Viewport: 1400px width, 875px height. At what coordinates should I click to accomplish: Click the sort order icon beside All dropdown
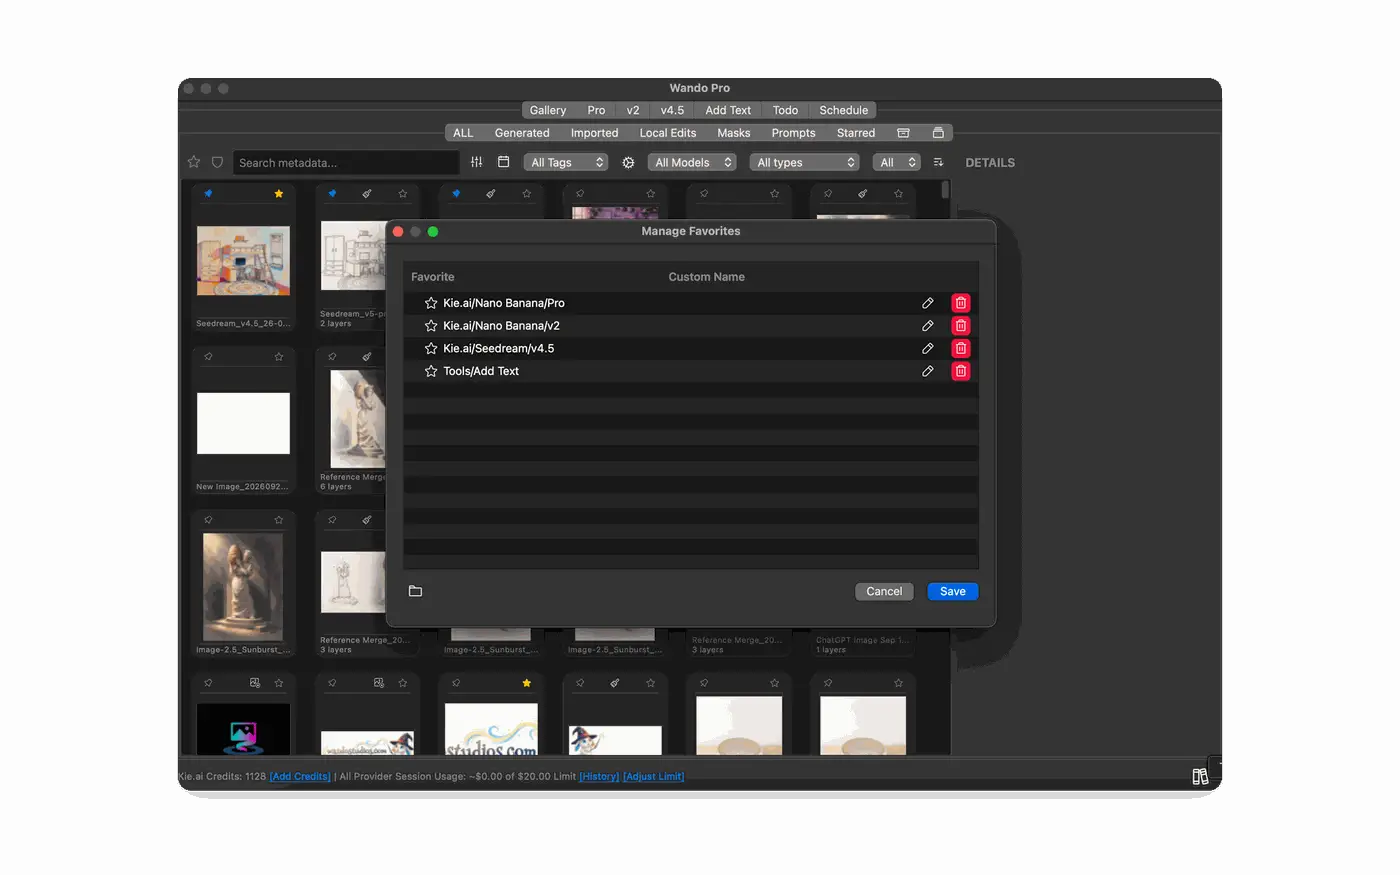click(938, 162)
